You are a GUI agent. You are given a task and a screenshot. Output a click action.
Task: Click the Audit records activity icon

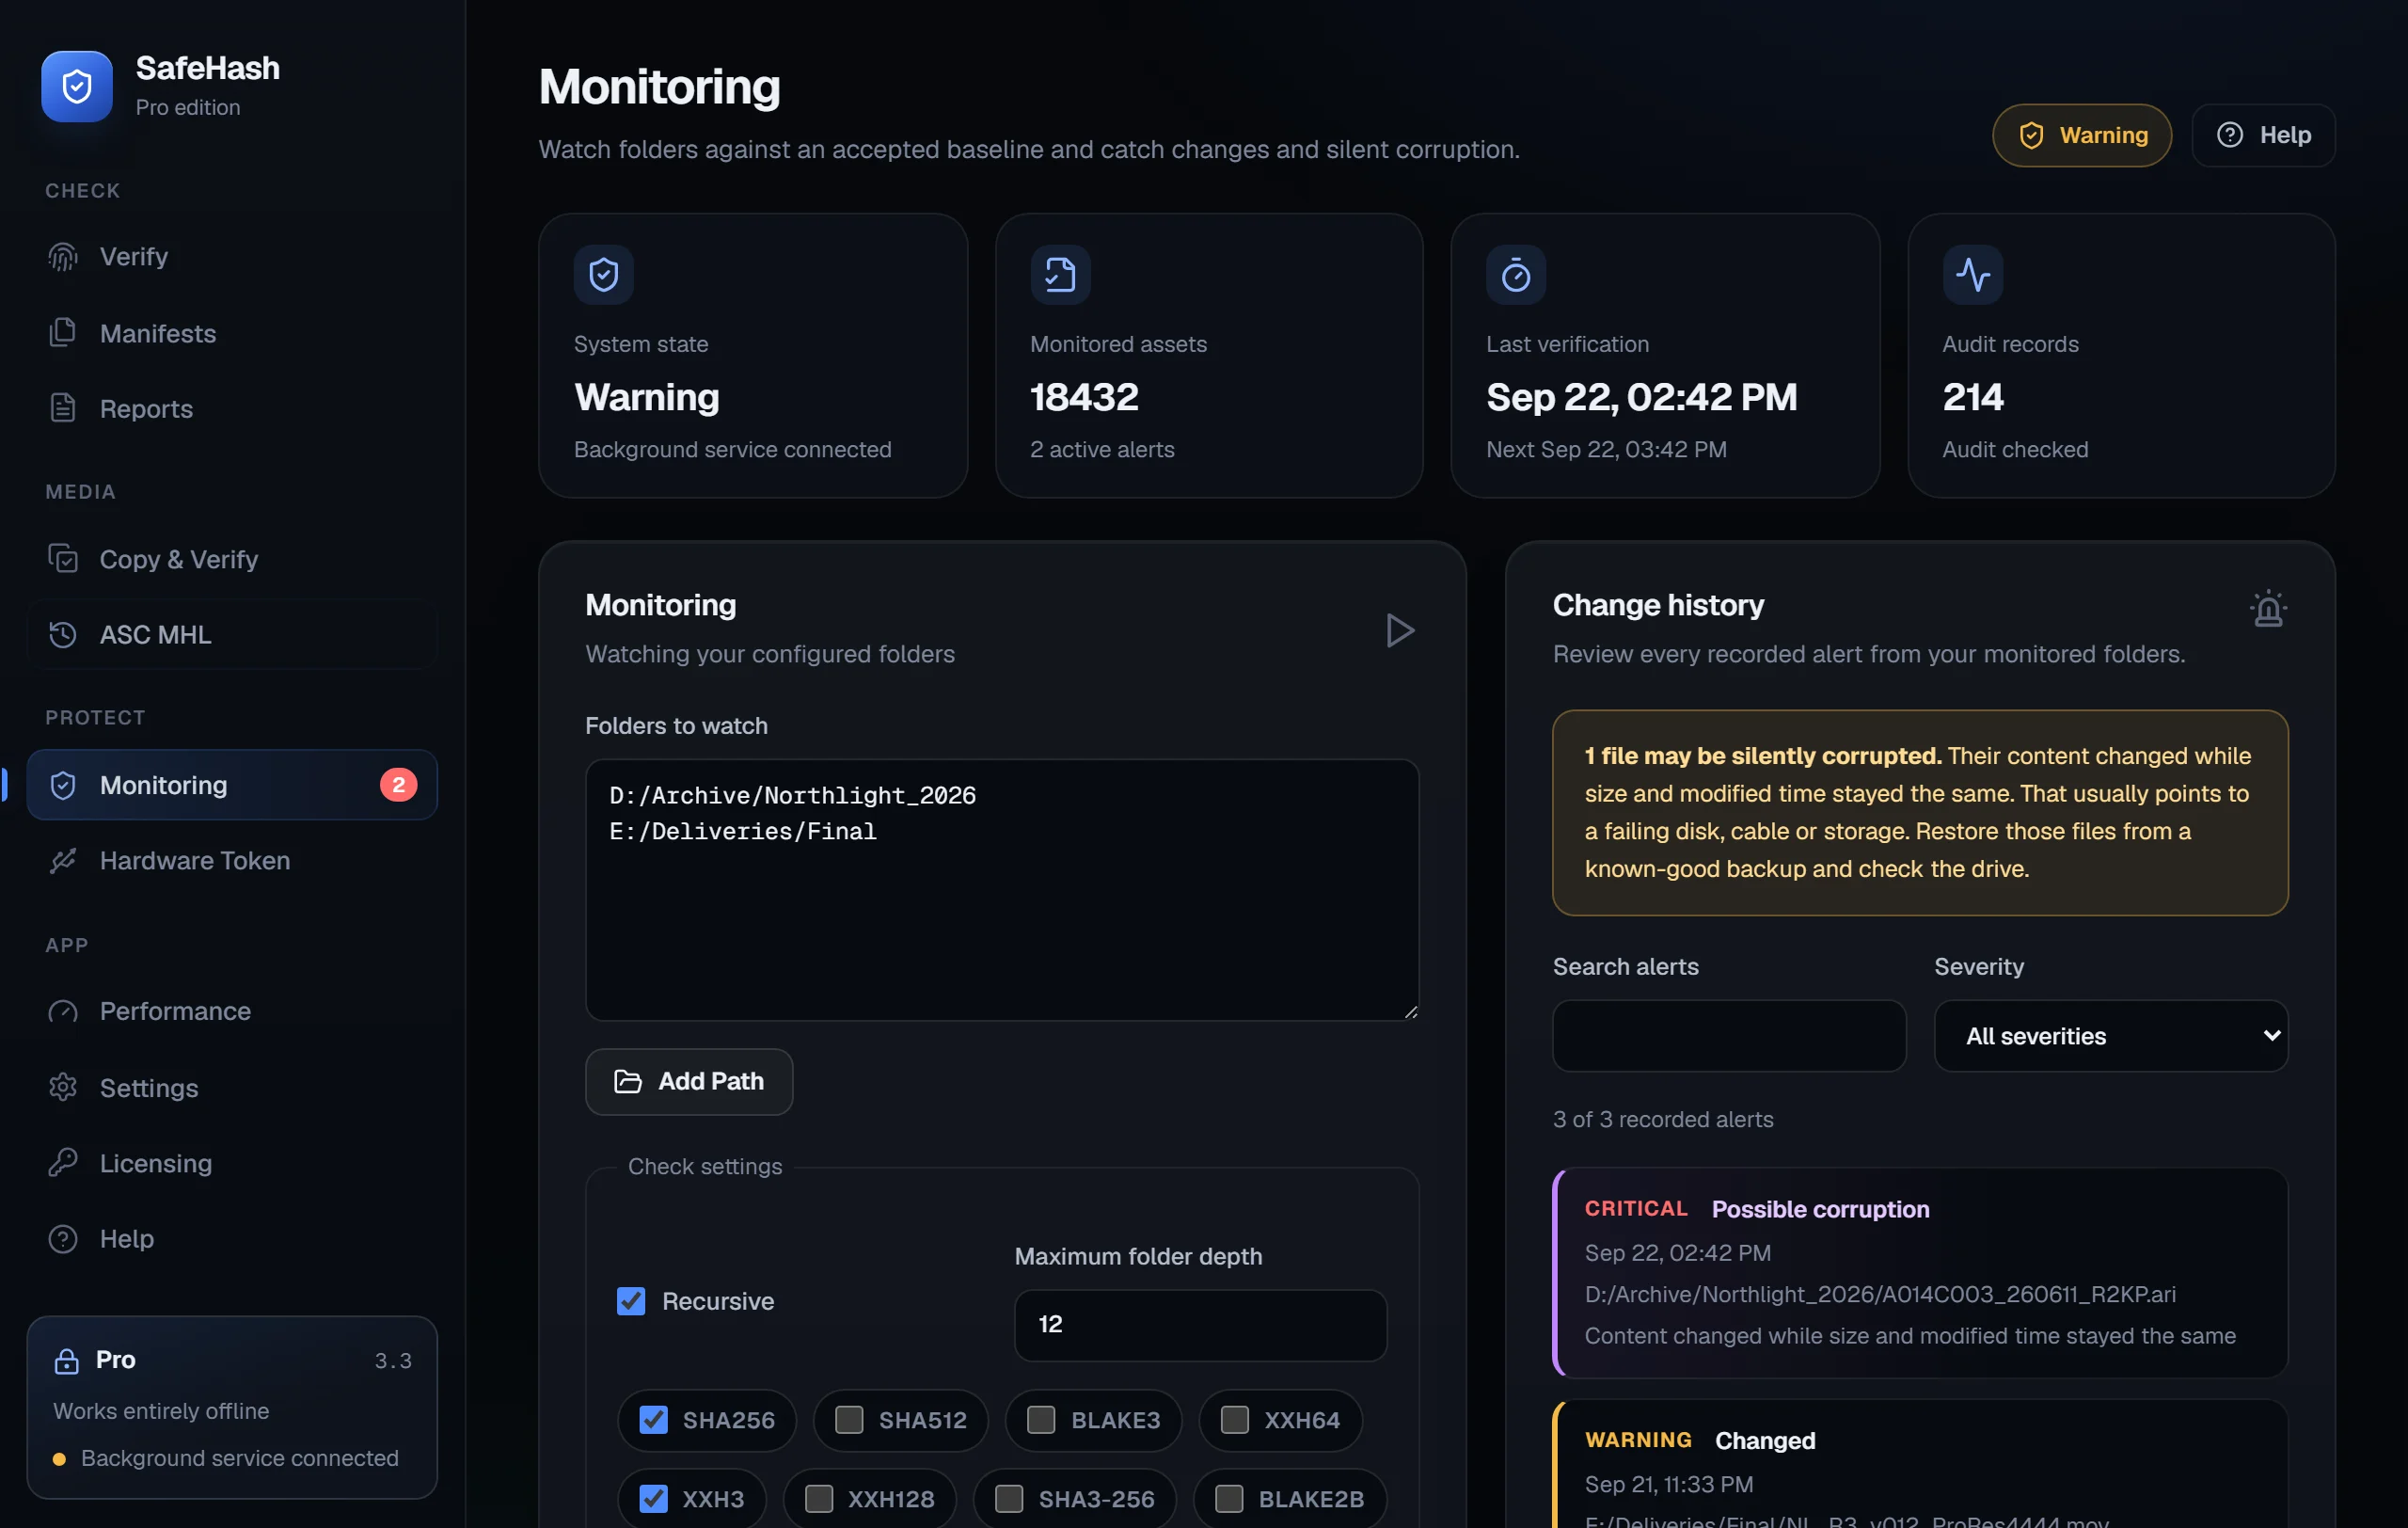1972,274
